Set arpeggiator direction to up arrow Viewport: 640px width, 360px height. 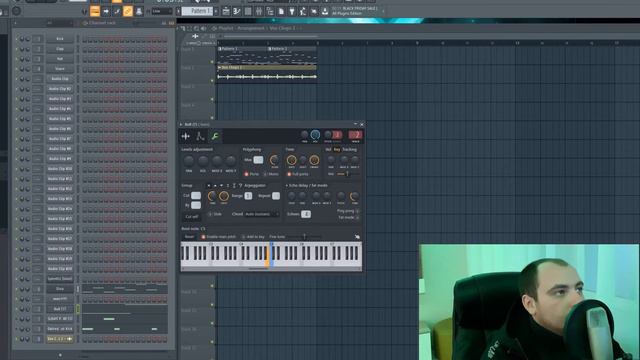(215, 186)
